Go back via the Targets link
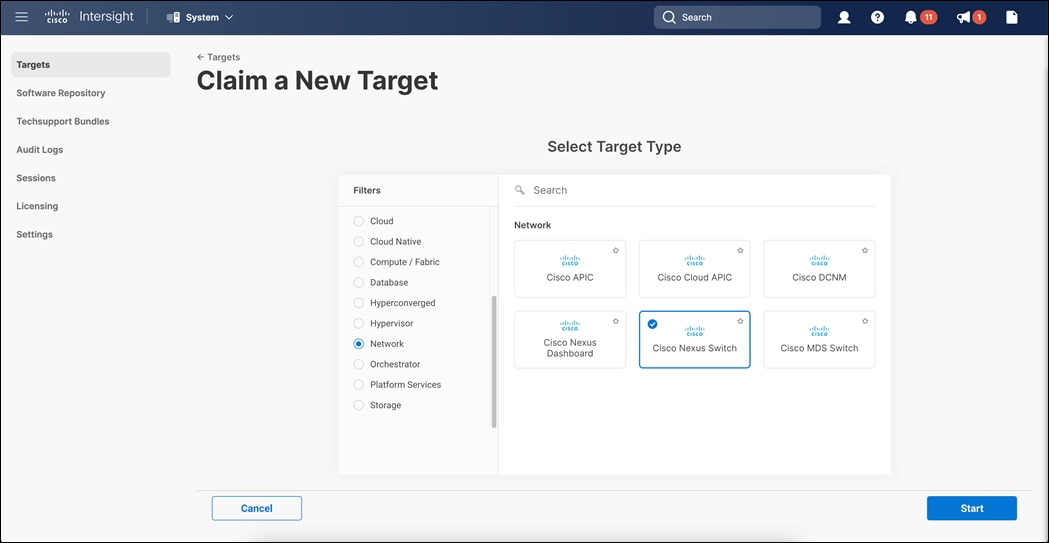Screen dimensions: 1049x543 (218, 57)
